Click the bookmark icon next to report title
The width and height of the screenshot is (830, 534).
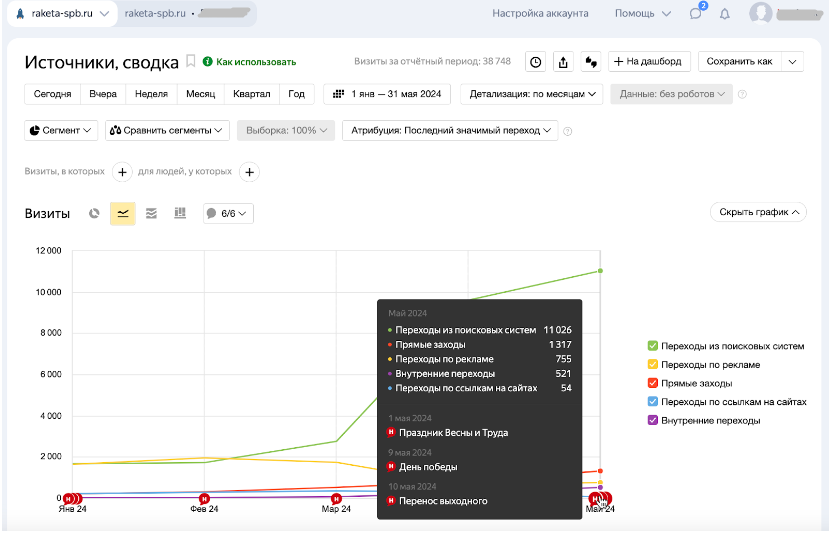[190, 62]
